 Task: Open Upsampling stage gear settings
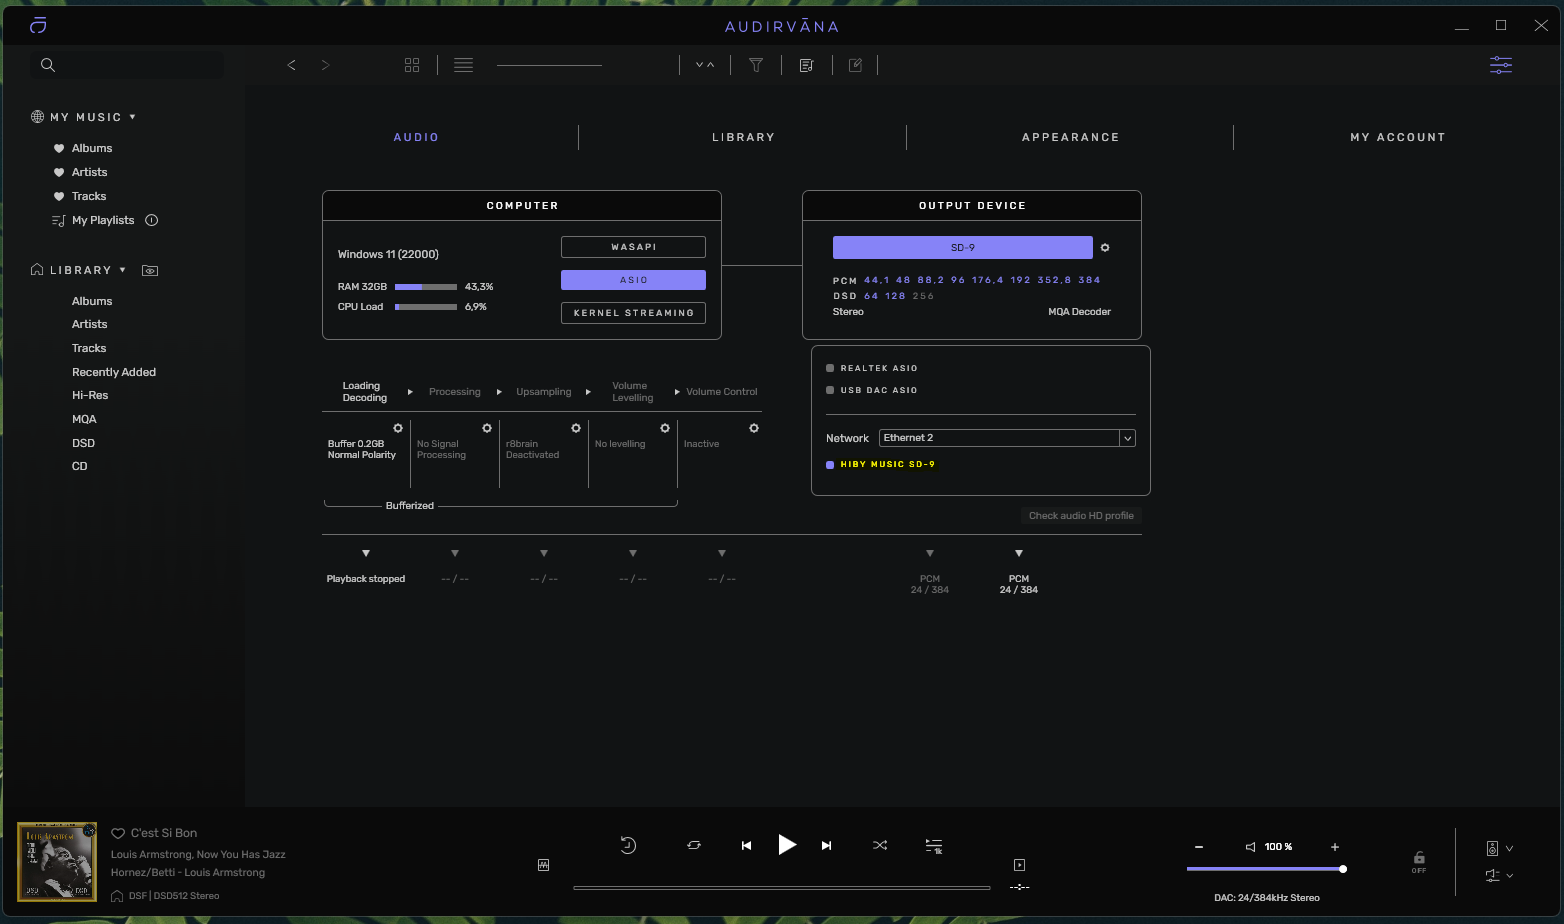click(x=576, y=428)
